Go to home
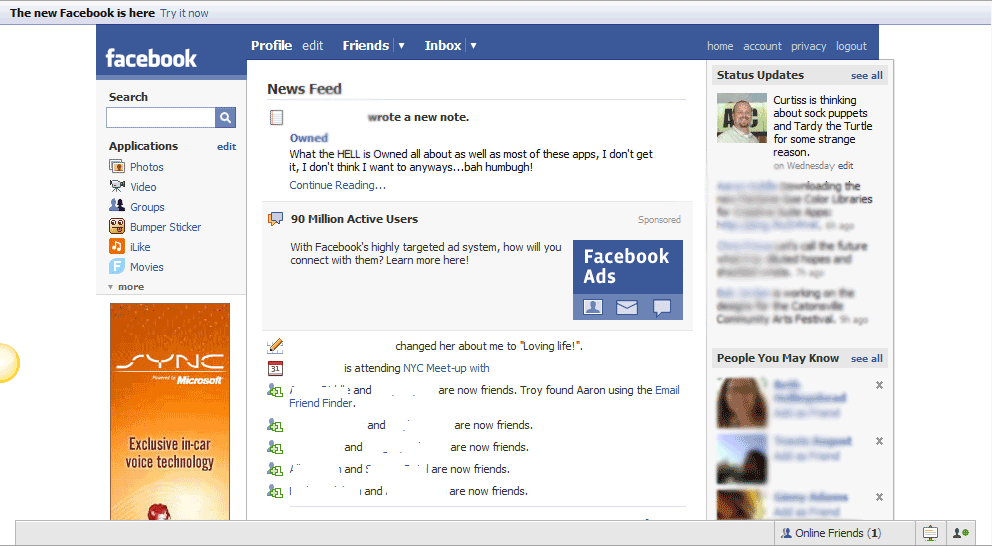992x546 pixels. (720, 46)
